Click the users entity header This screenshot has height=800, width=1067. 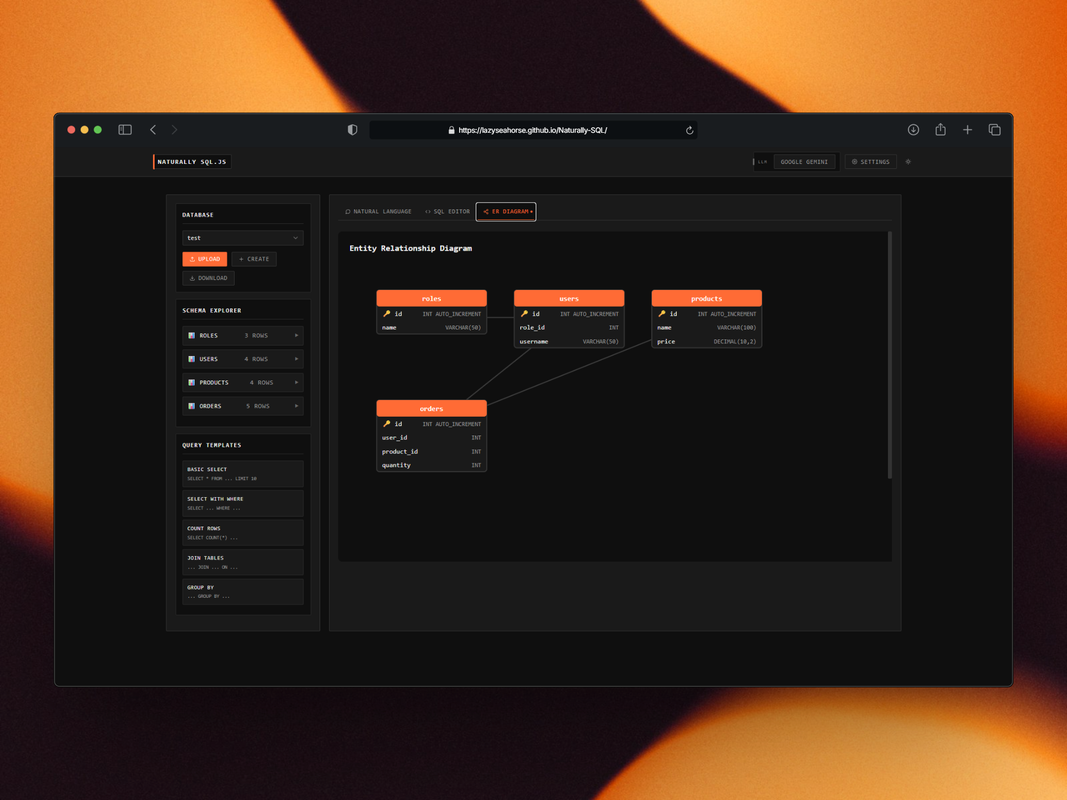569,299
